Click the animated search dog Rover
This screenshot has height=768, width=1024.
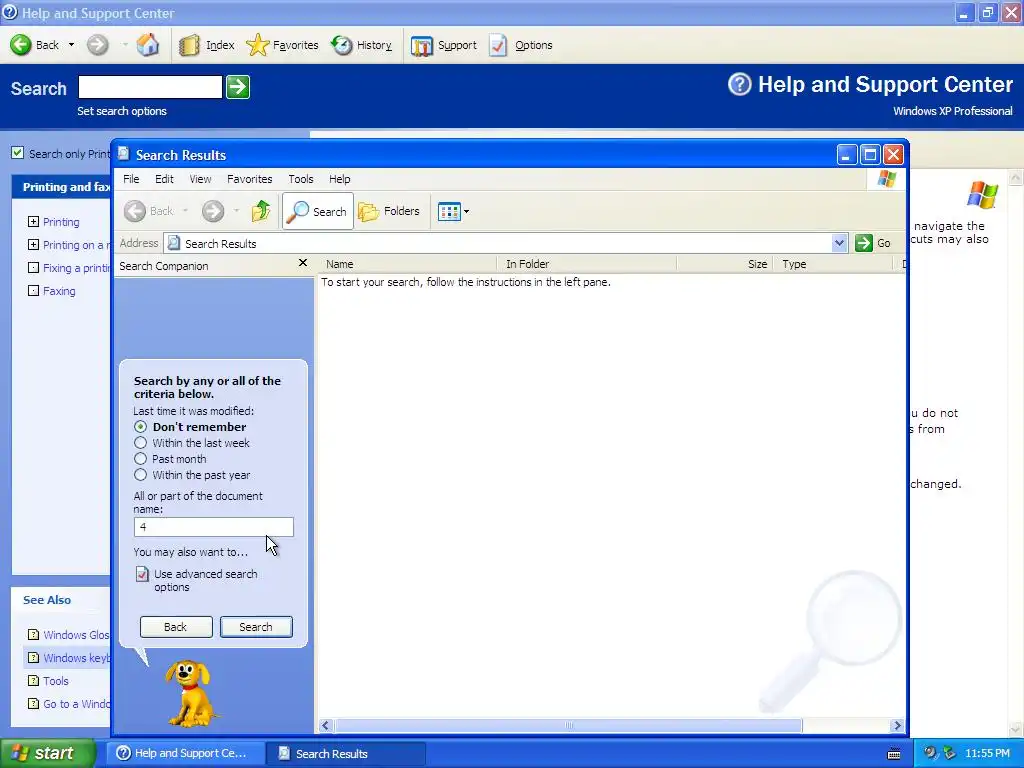click(190, 693)
